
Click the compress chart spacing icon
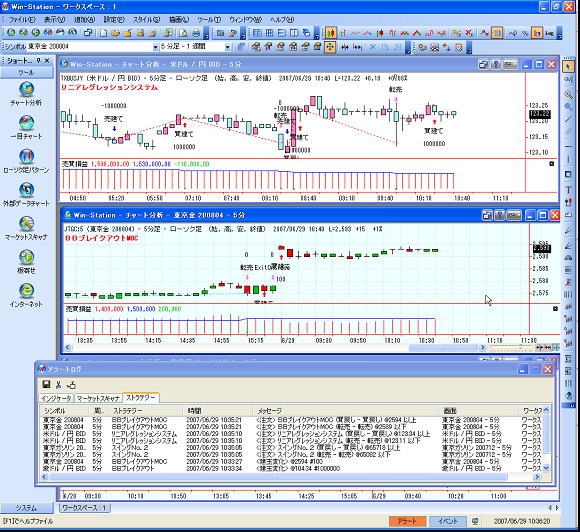345,47
